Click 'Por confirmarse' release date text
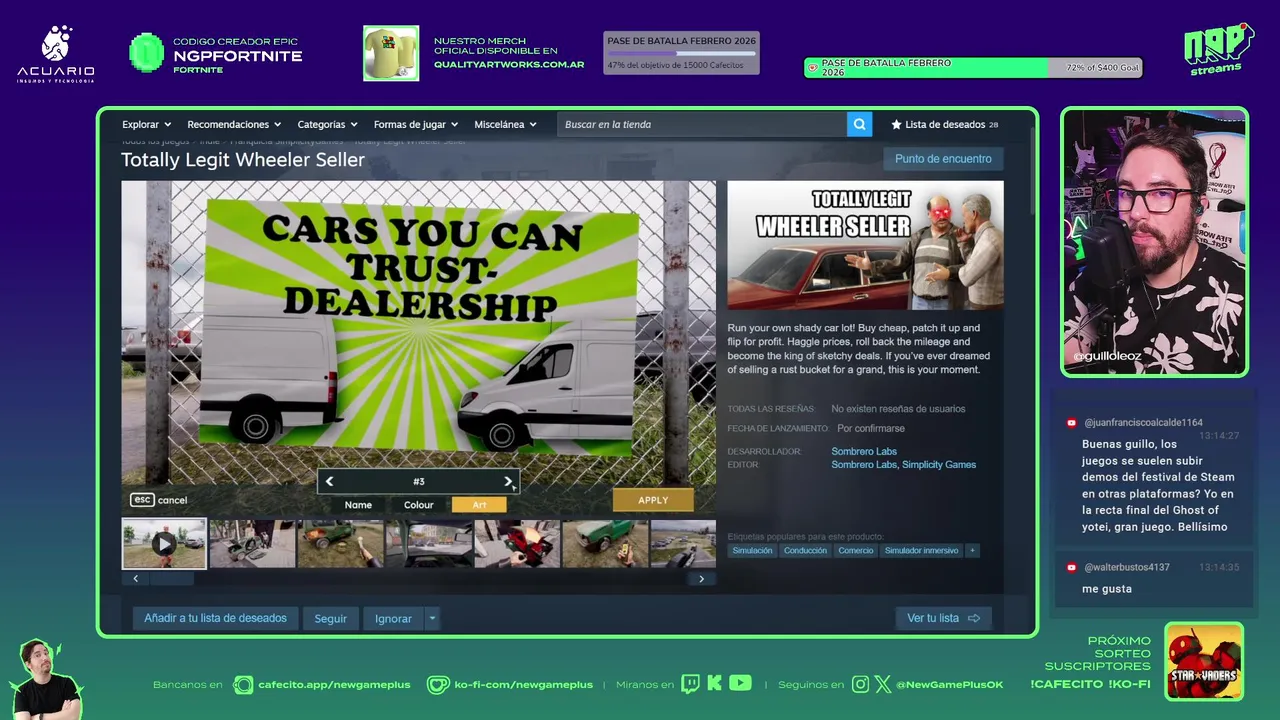Screen dimensions: 1280x720 point(871,428)
